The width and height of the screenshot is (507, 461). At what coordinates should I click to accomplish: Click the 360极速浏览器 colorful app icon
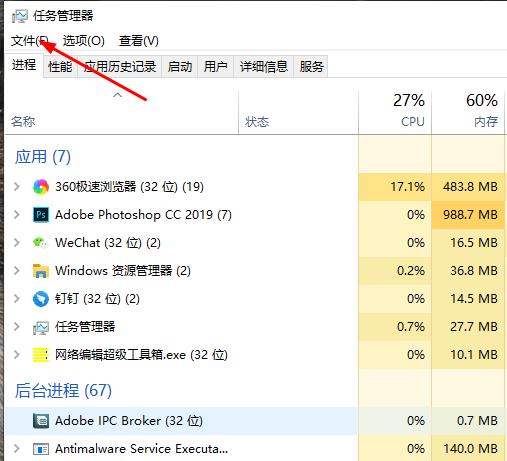pos(41,187)
